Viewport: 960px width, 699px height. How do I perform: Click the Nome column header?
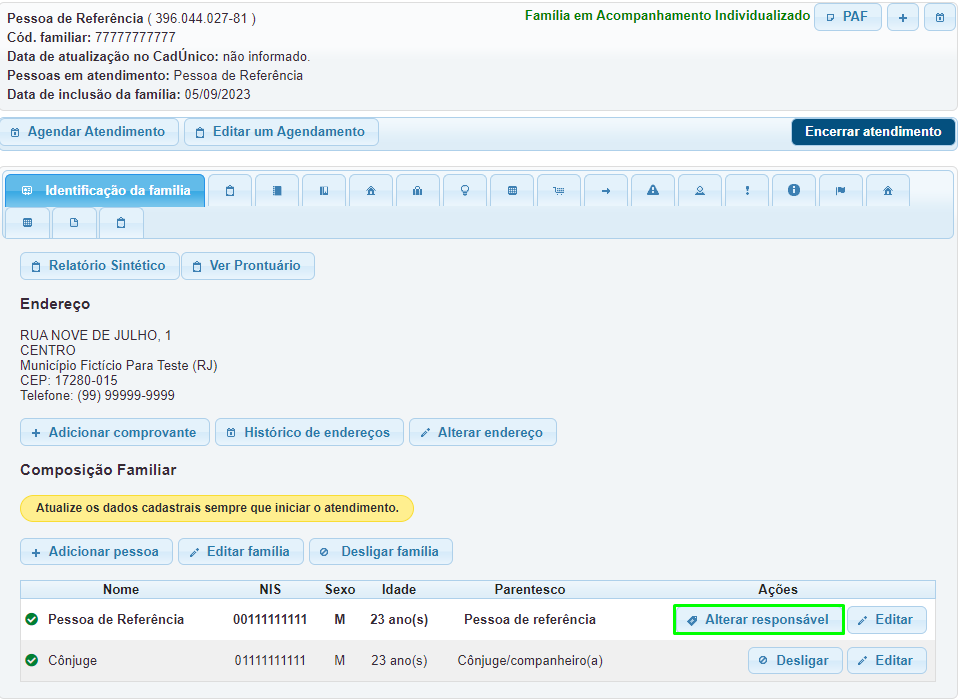121,589
